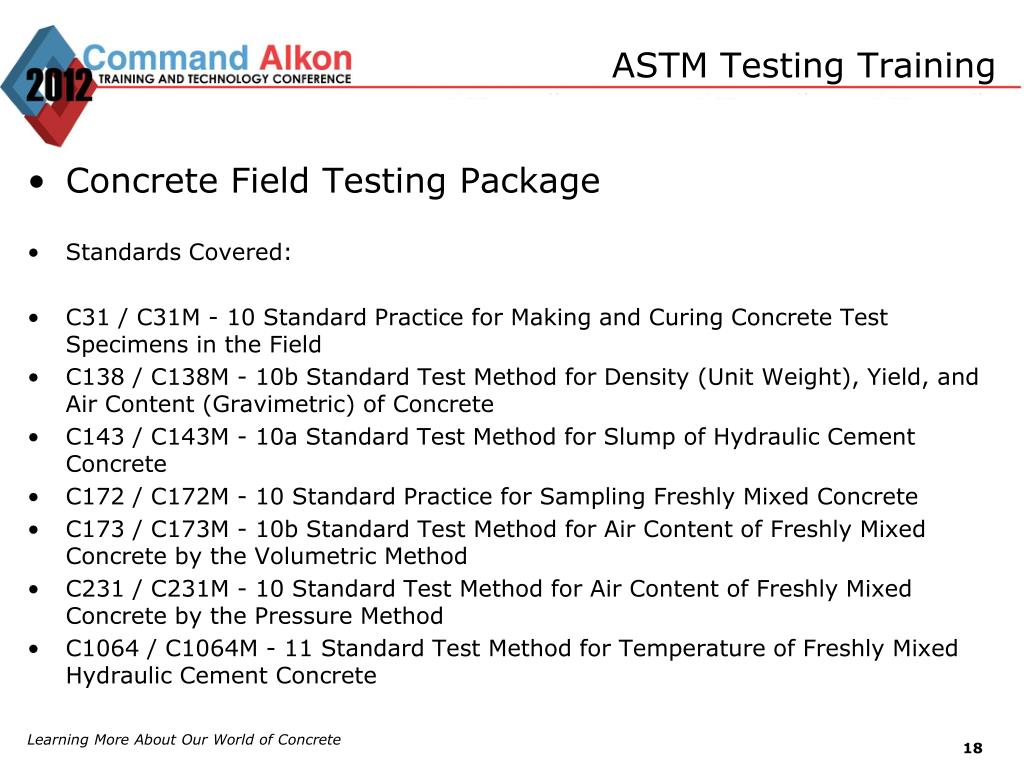Click the bullet marker beside C1064 entry
This screenshot has width=1024, height=768.
pyautogui.click(x=34, y=650)
